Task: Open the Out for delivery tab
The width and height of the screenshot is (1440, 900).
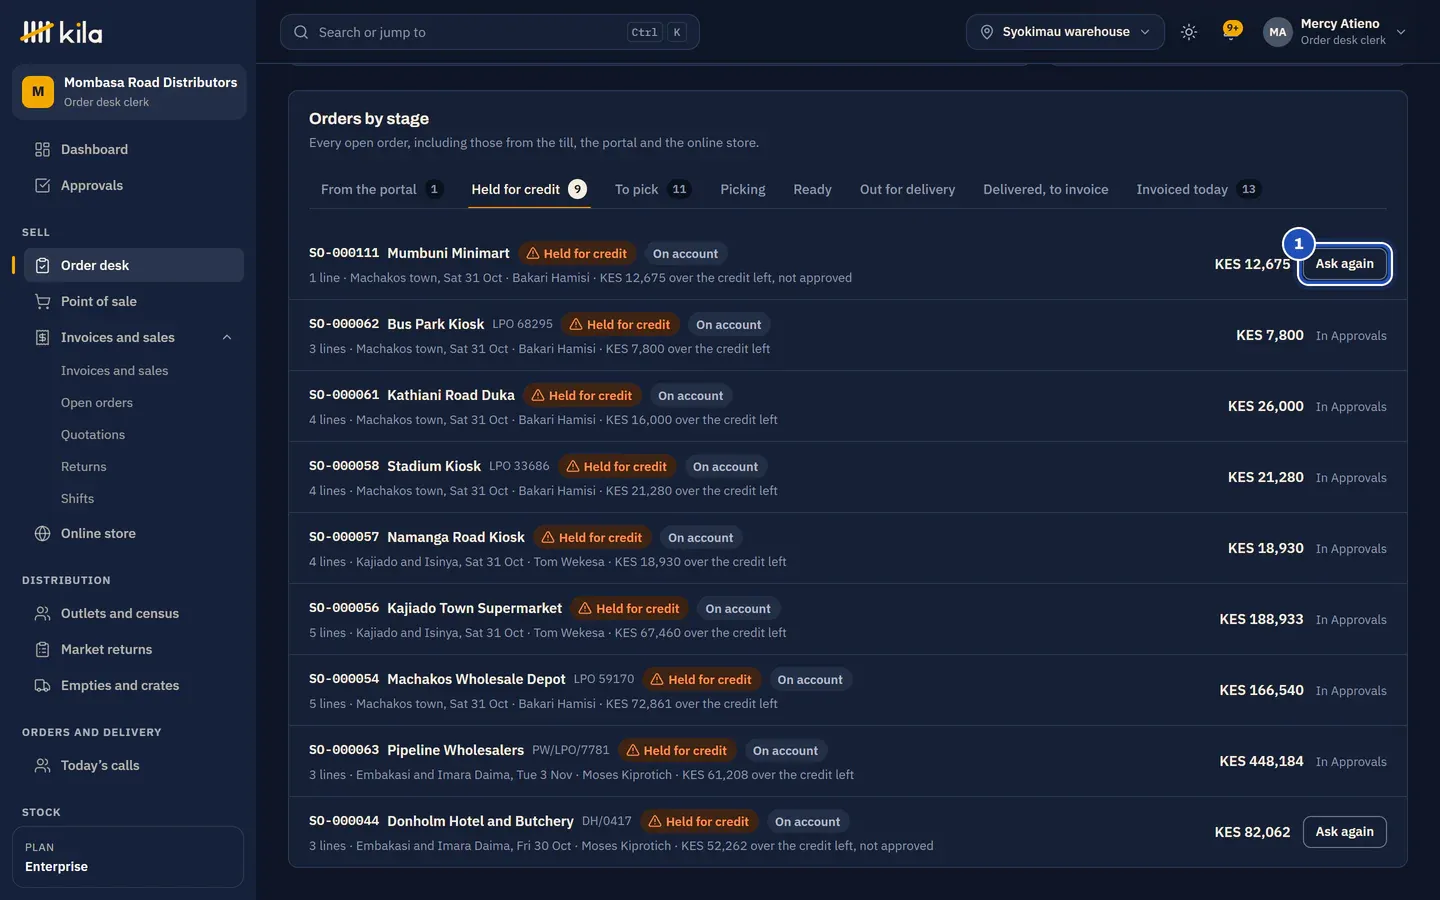Action: [x=907, y=190]
